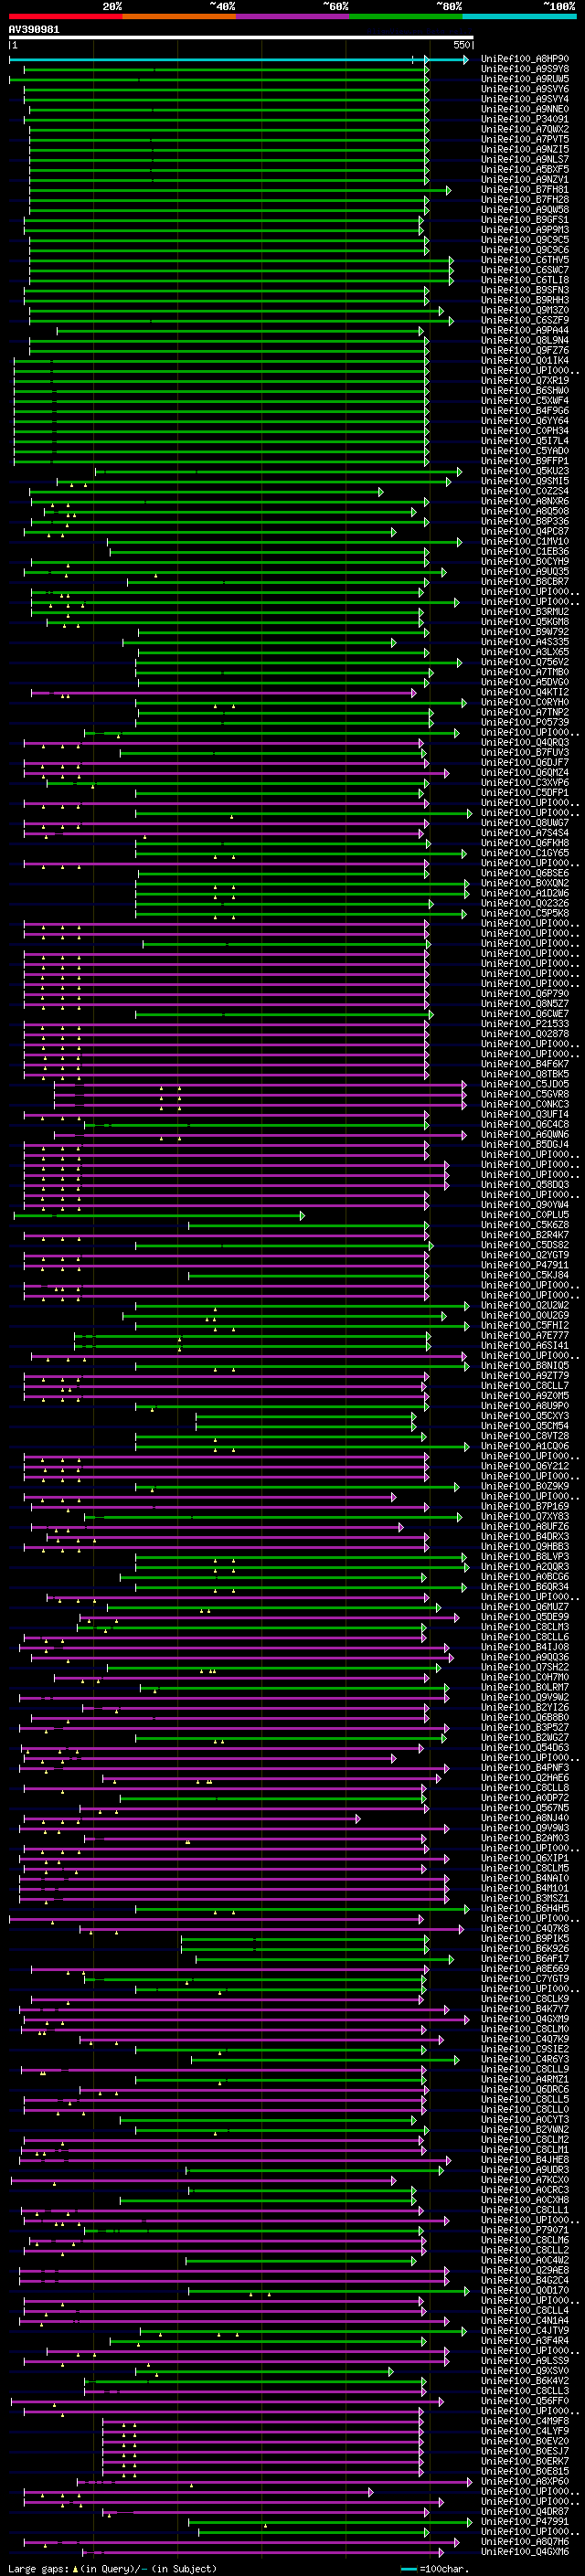Select hit label UniRef100_Q756V2
Screen dimensions: 585x2576
point(525,662)
